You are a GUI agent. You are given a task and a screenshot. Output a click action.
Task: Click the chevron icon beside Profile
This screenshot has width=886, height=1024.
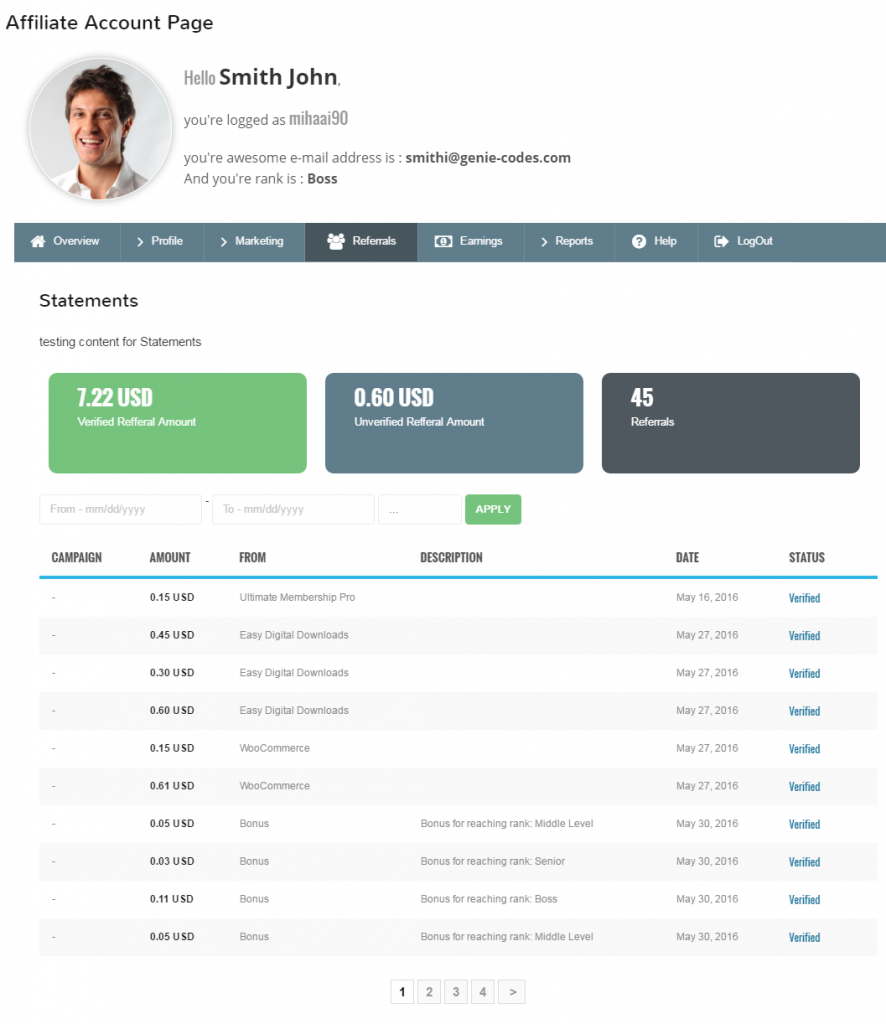pyautogui.click(x=140, y=242)
